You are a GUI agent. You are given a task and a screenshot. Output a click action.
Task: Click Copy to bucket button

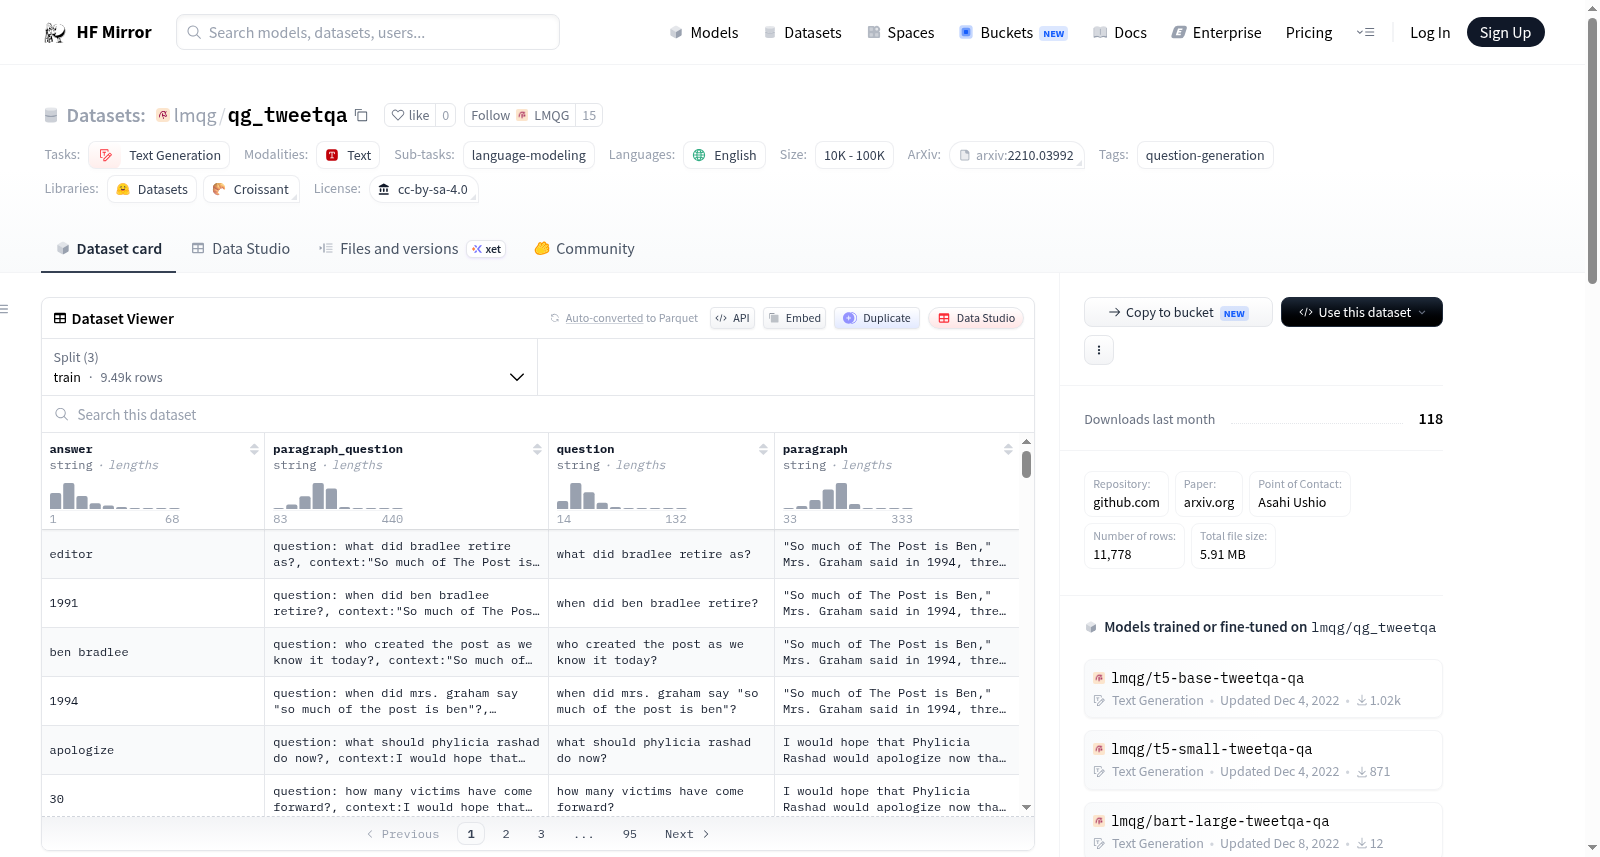coord(1178,312)
